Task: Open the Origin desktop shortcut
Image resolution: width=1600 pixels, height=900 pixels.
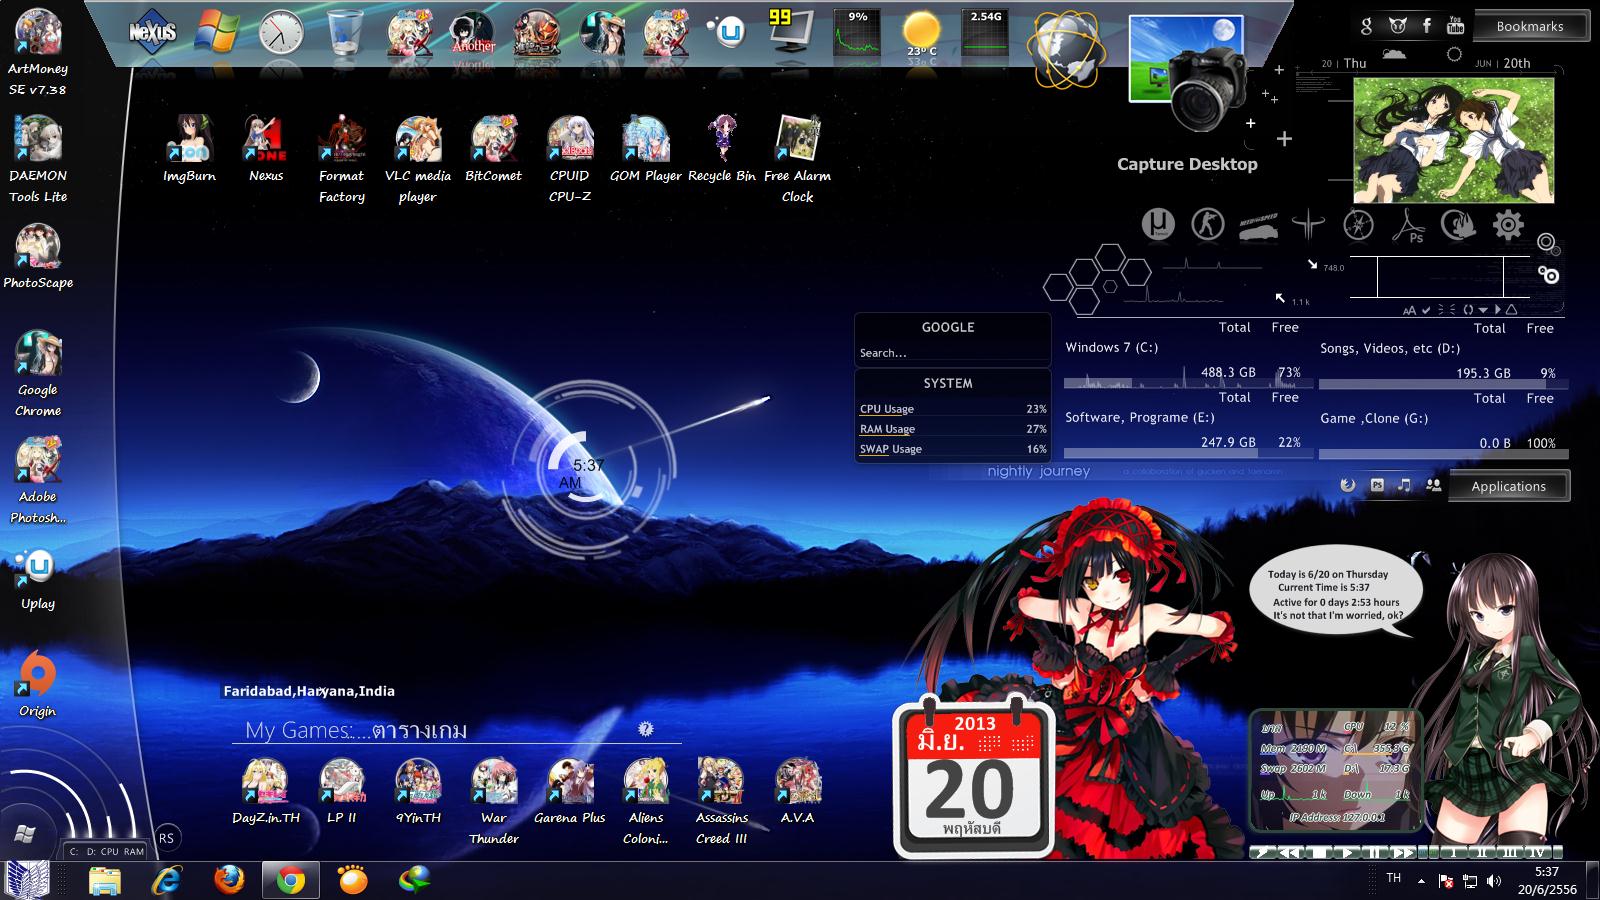Action: [38, 684]
